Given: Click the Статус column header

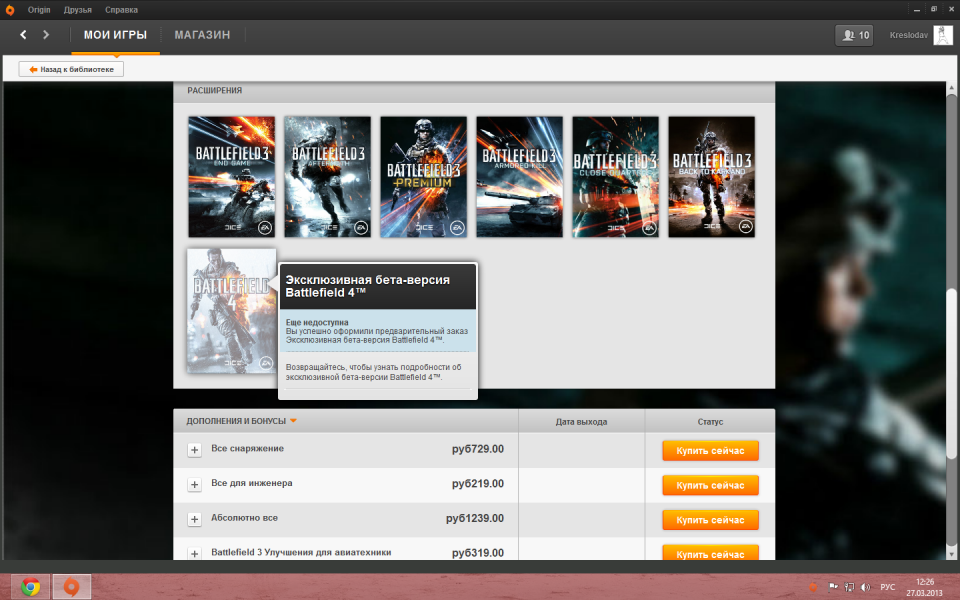Looking at the screenshot, I should 710,422.
